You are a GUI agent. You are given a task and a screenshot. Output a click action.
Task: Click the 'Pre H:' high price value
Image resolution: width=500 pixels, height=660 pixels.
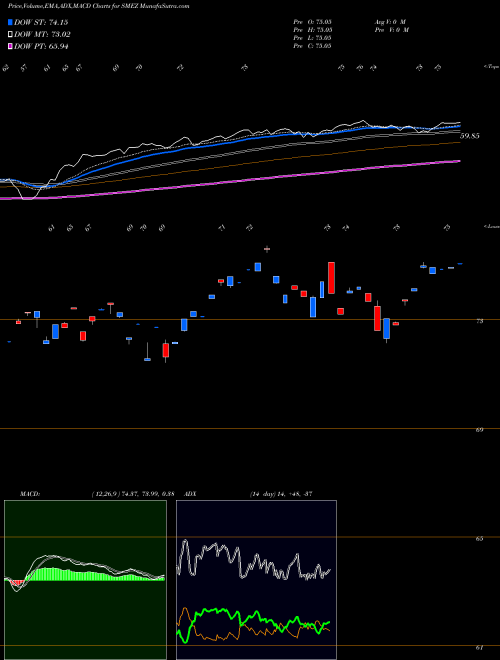(313, 29)
